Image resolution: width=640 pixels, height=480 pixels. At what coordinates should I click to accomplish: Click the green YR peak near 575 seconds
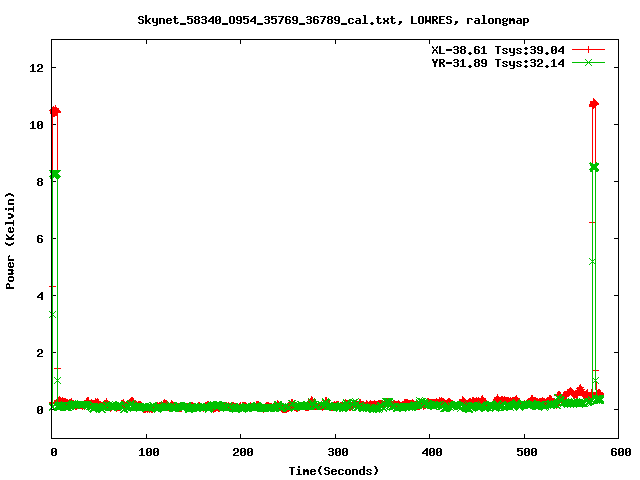594,167
